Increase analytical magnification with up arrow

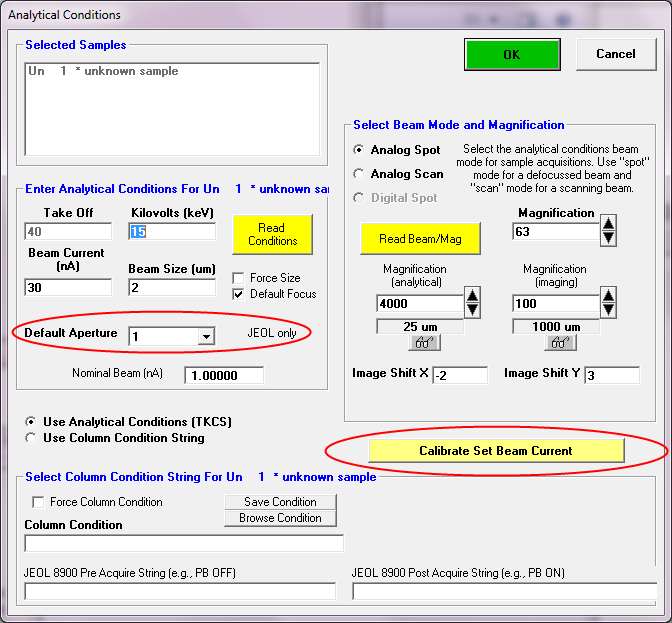[x=473, y=296]
